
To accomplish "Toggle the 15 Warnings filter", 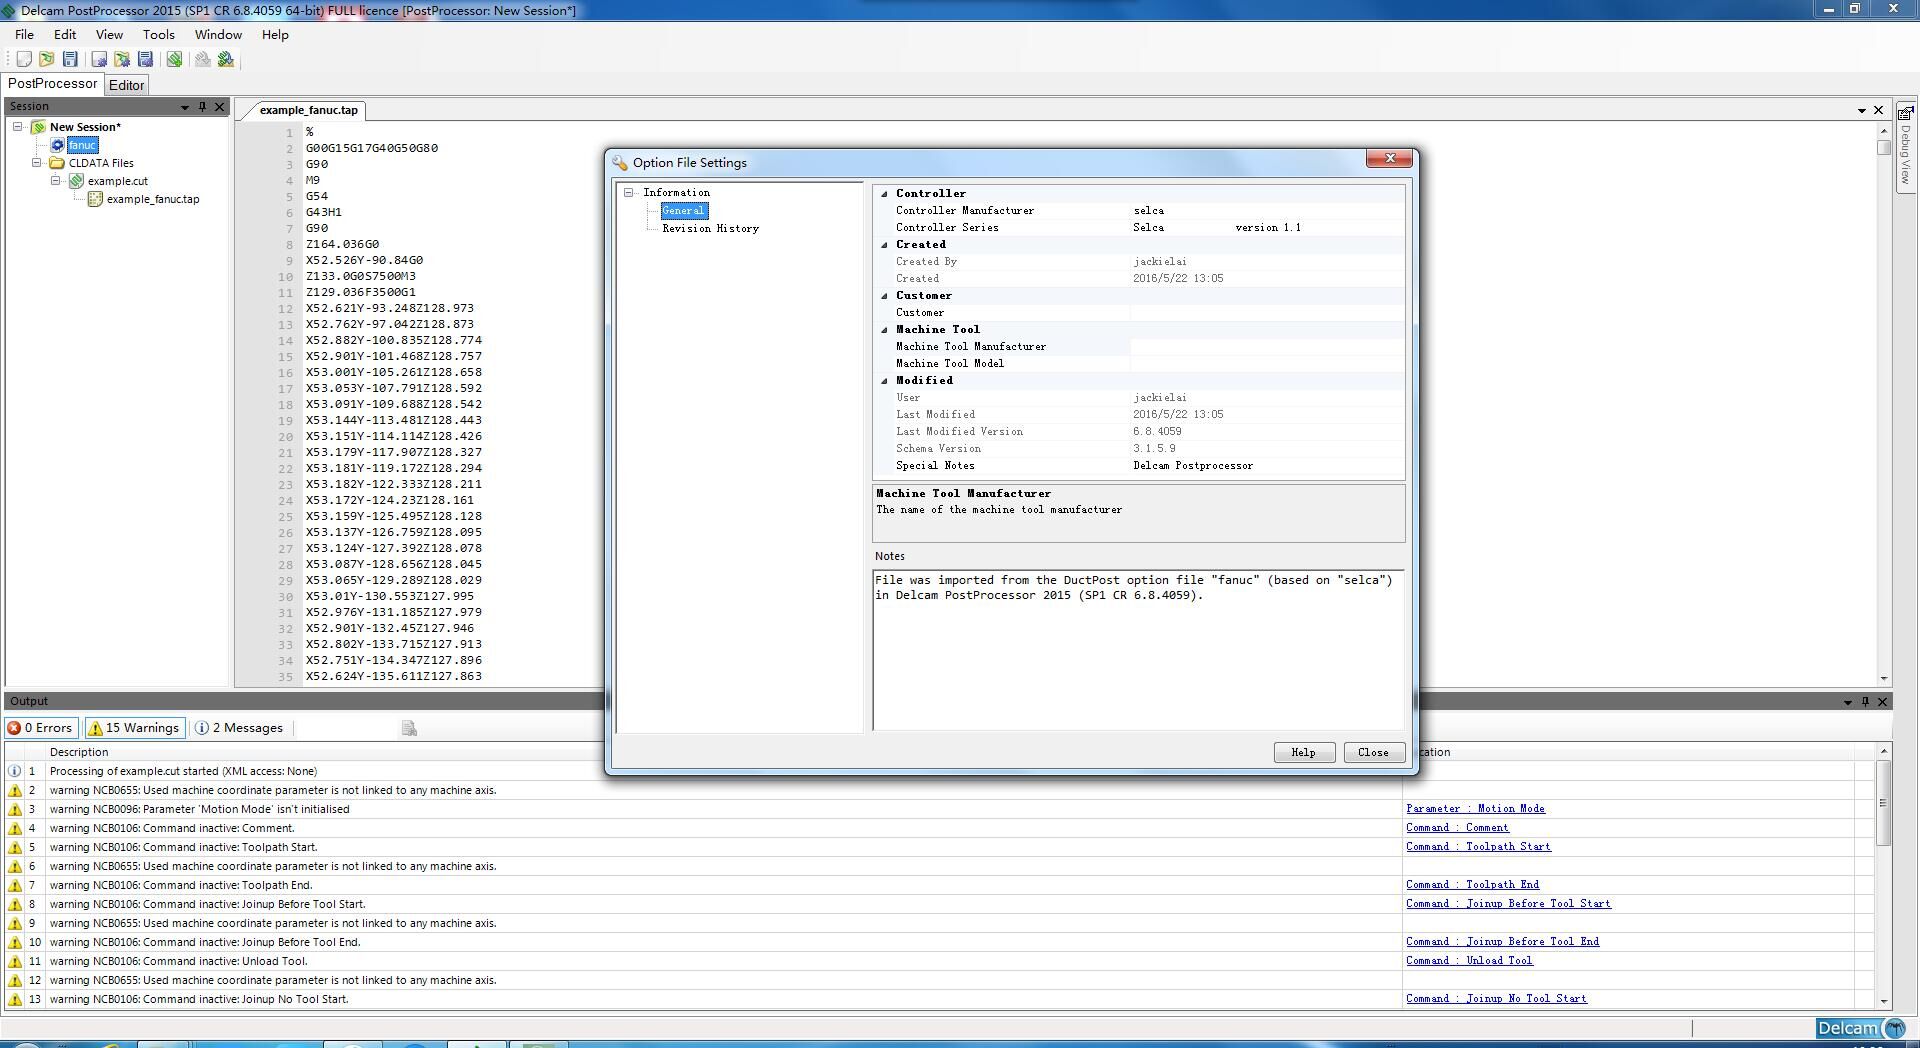I will (x=135, y=728).
